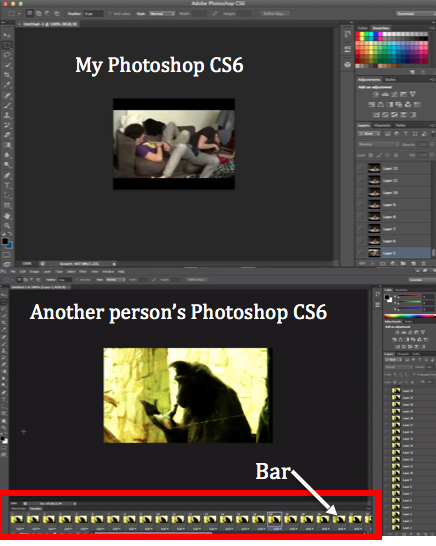Click Add to selection icon in top options bar

39,14
